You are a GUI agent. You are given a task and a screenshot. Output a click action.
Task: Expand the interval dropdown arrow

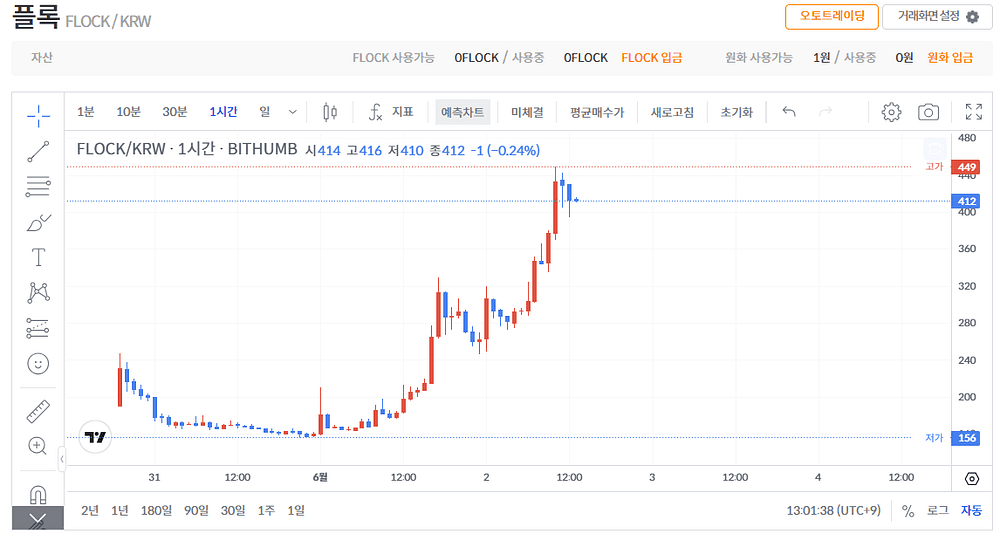[293, 112]
